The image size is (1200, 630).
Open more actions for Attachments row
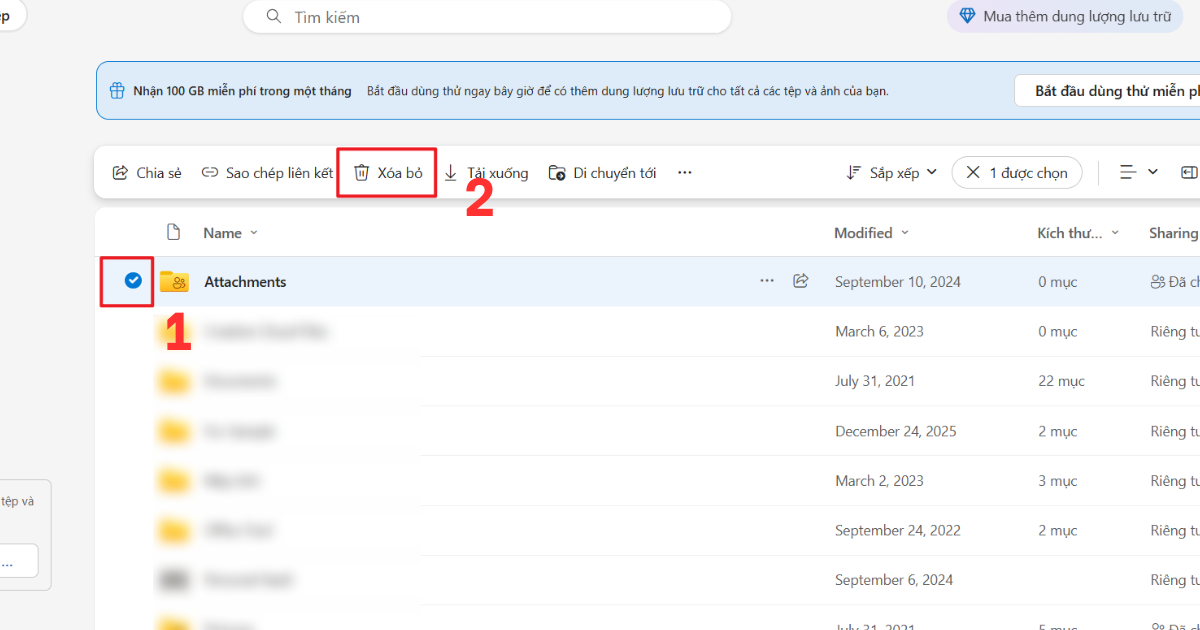[x=767, y=281]
